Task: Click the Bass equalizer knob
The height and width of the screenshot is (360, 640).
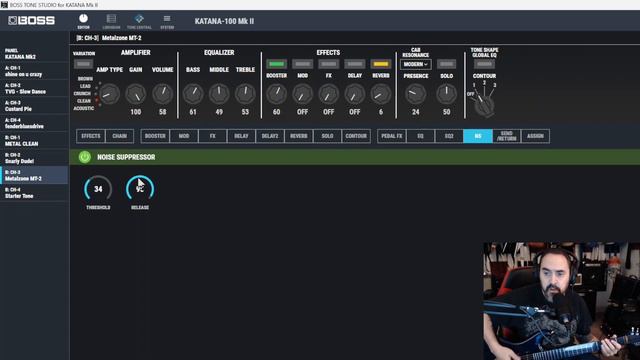Action: (x=193, y=94)
